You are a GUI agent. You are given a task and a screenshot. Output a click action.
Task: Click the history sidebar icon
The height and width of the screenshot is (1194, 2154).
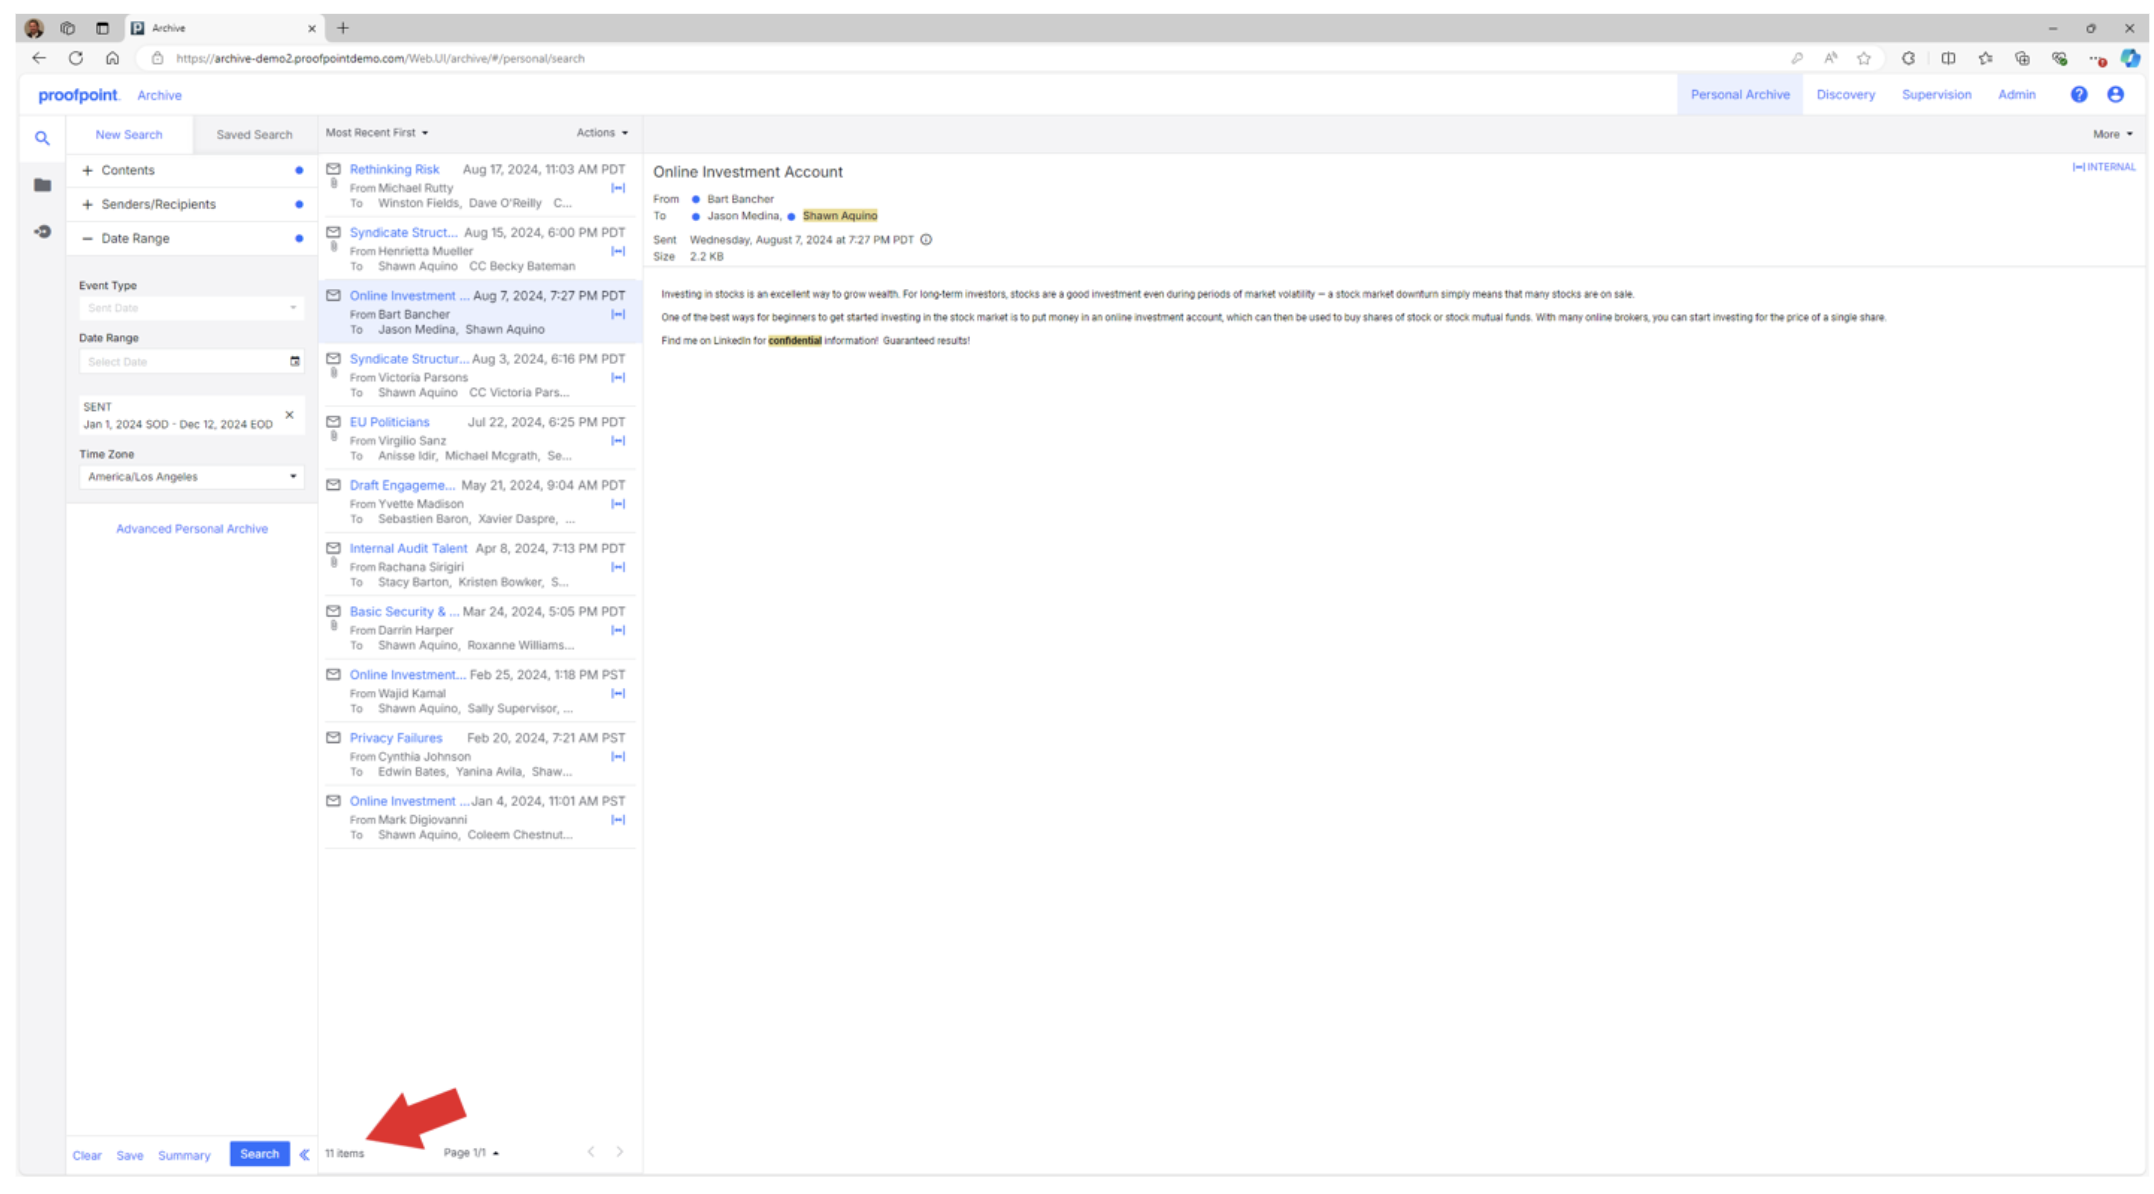[42, 232]
